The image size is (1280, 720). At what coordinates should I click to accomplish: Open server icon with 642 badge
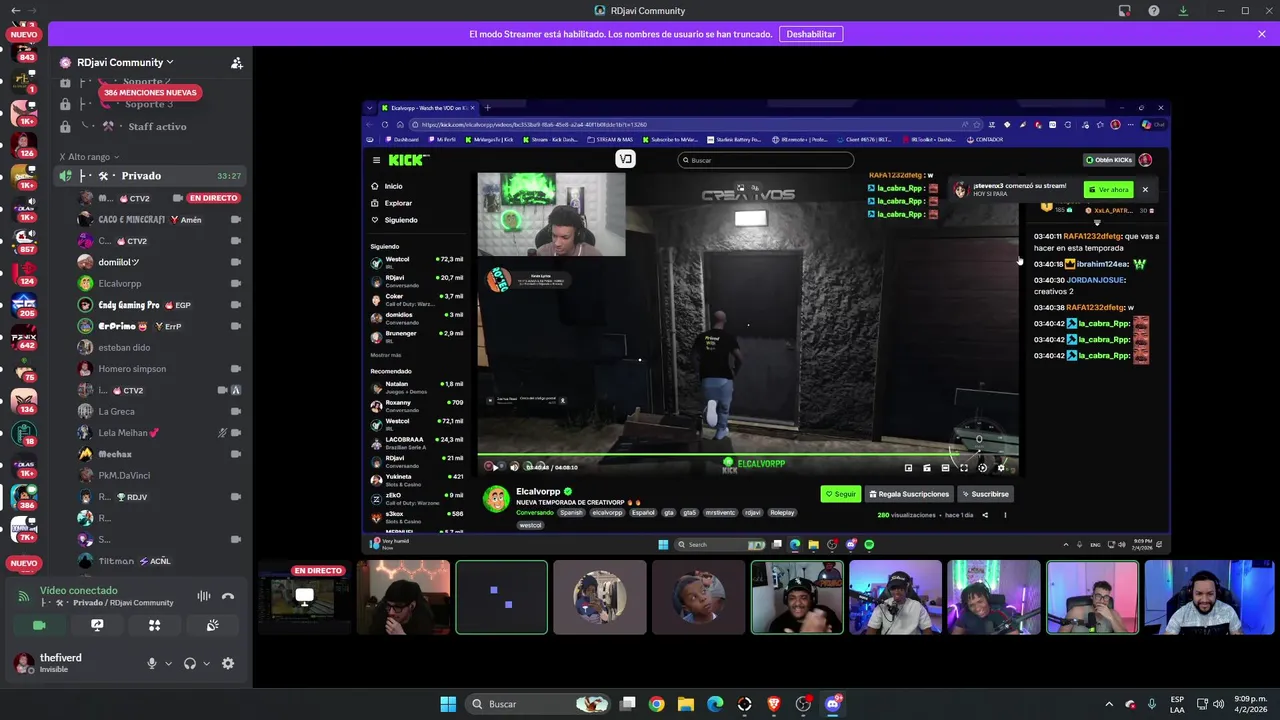[x=24, y=336]
